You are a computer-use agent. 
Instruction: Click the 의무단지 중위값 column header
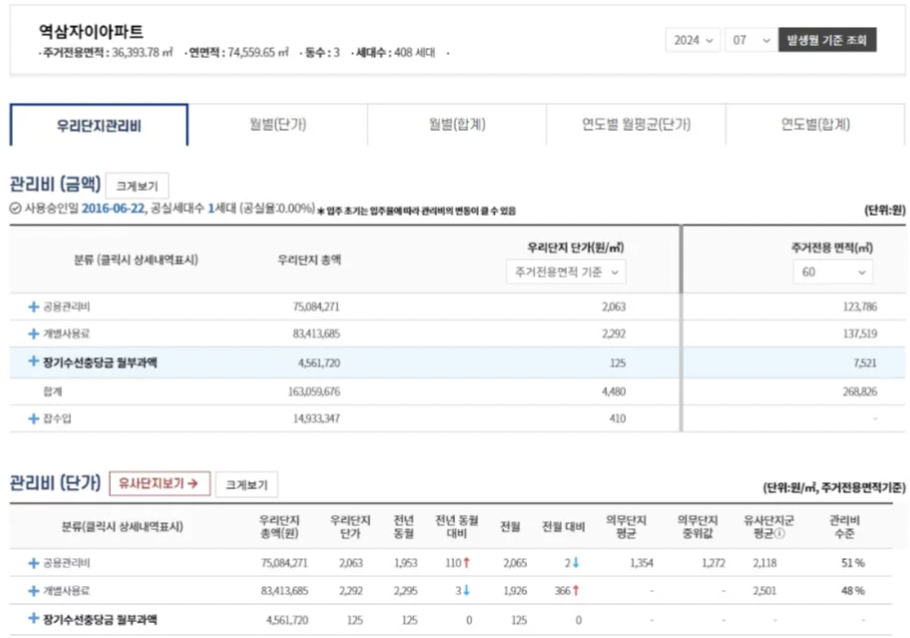pos(697,527)
